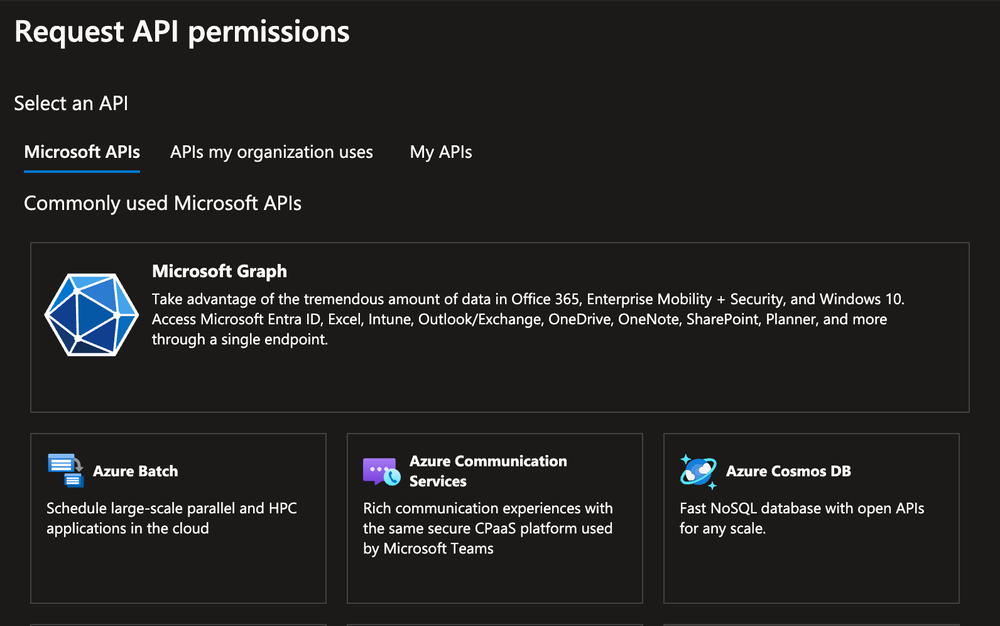Pick the Azure Communication Services card
Screen dimensions: 1000x626
coord(494,518)
